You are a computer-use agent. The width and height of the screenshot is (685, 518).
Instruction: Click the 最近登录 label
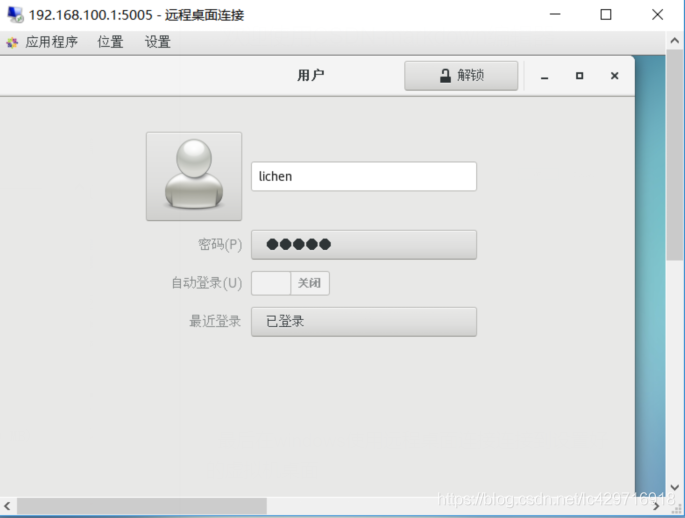(214, 321)
